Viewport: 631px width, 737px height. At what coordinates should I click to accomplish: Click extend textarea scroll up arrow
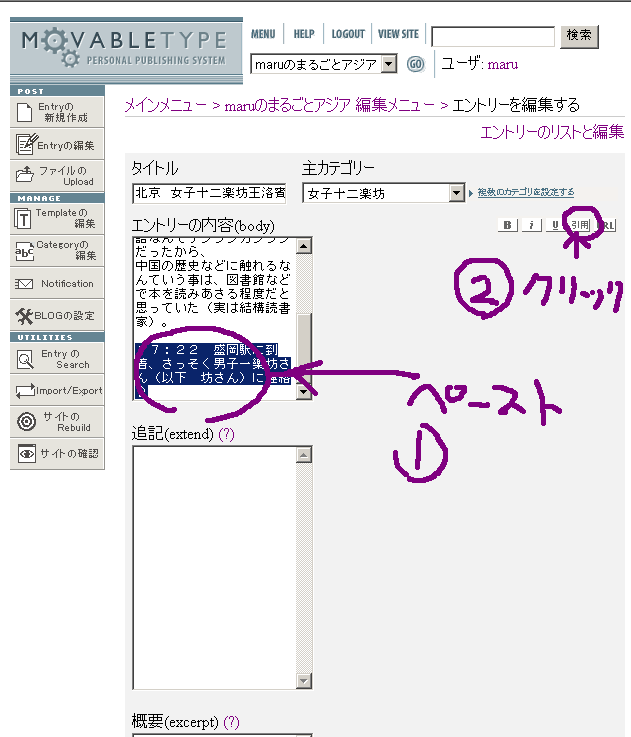pyautogui.click(x=304, y=455)
